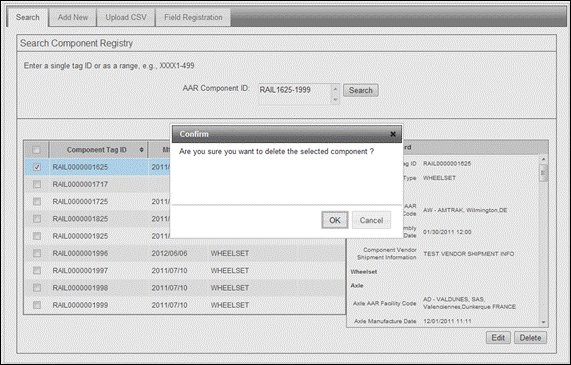Click WHEELSET in row RAIL0000001996
Viewport: 571px width, 365px height.
click(230, 253)
